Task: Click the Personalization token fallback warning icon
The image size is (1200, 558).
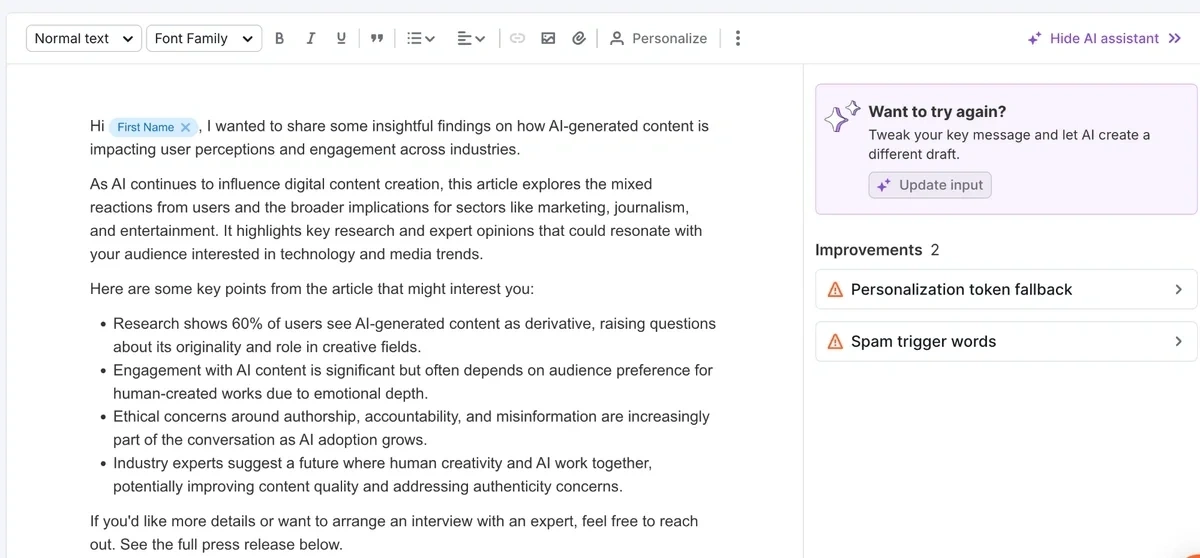Action: point(835,289)
